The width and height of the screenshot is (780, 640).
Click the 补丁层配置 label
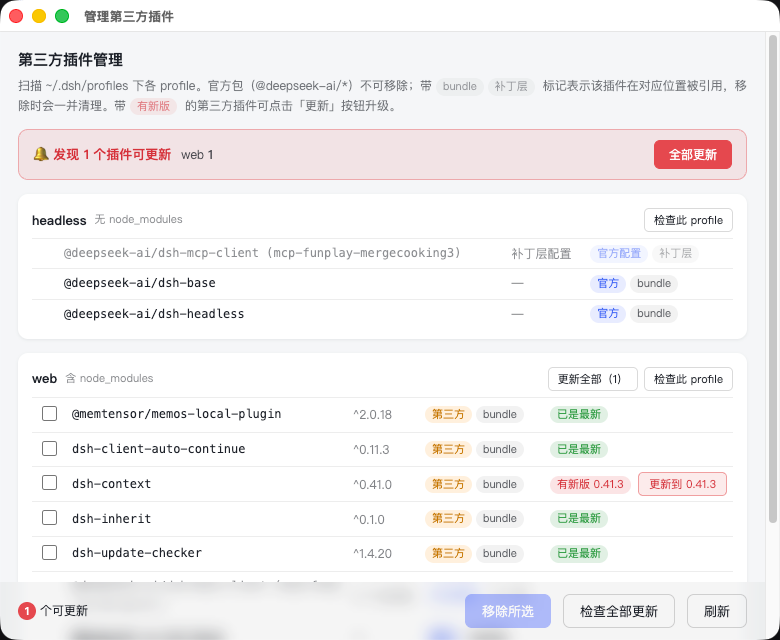pyautogui.click(x=541, y=254)
